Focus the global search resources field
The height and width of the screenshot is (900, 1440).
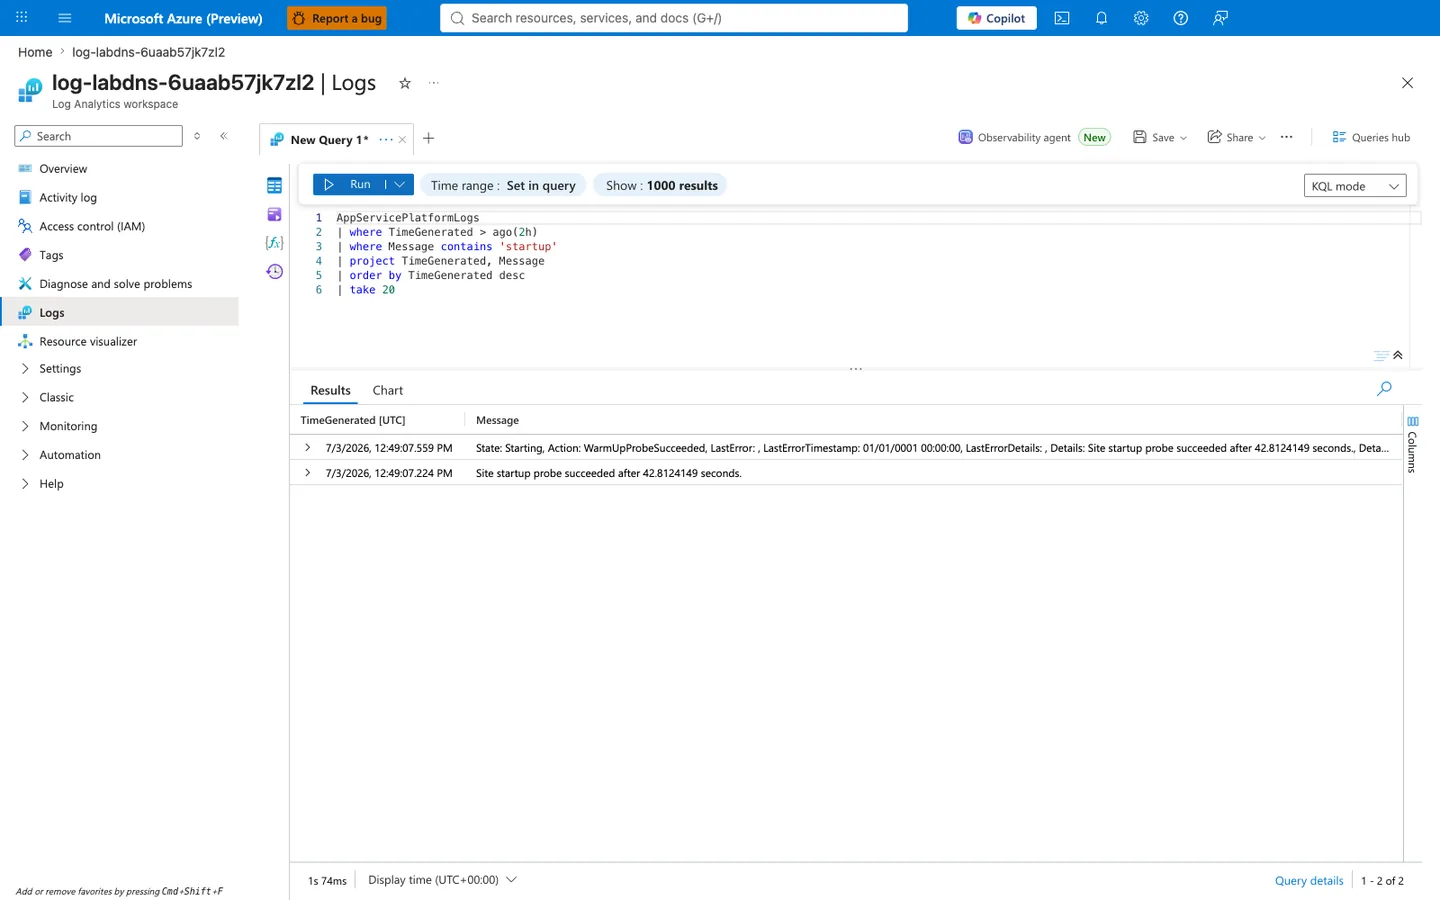pyautogui.click(x=674, y=18)
